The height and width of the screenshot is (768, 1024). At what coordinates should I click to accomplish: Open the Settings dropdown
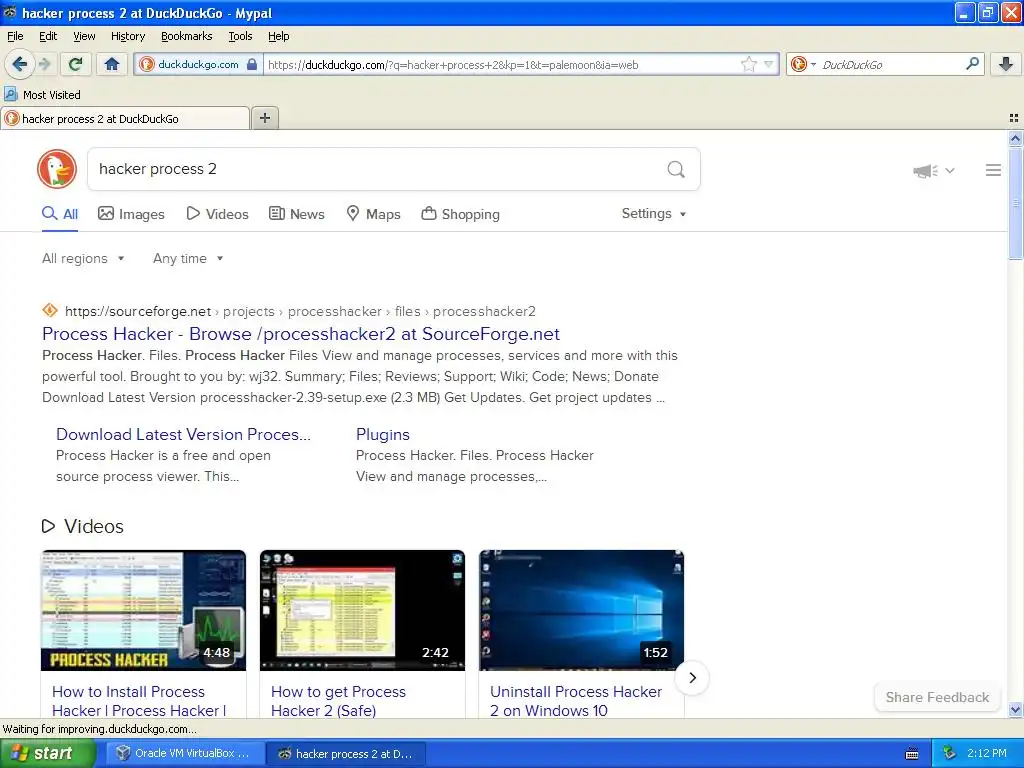pos(654,214)
